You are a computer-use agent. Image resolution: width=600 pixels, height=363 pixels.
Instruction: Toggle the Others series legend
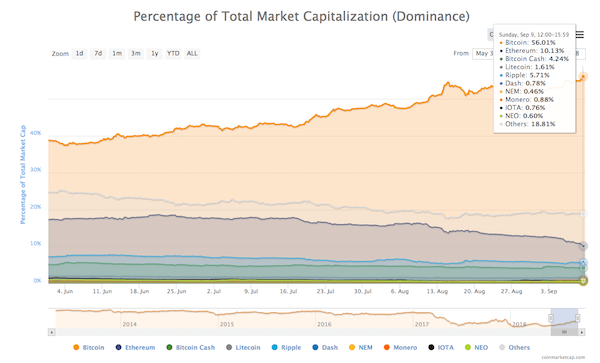(514, 347)
